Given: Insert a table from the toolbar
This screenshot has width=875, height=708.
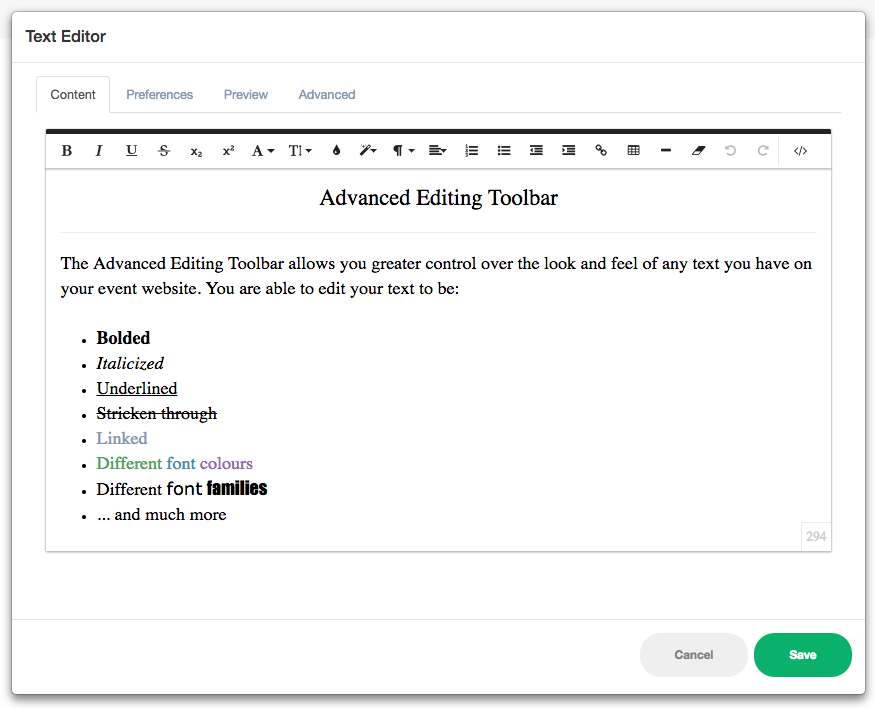Looking at the screenshot, I should 633,150.
